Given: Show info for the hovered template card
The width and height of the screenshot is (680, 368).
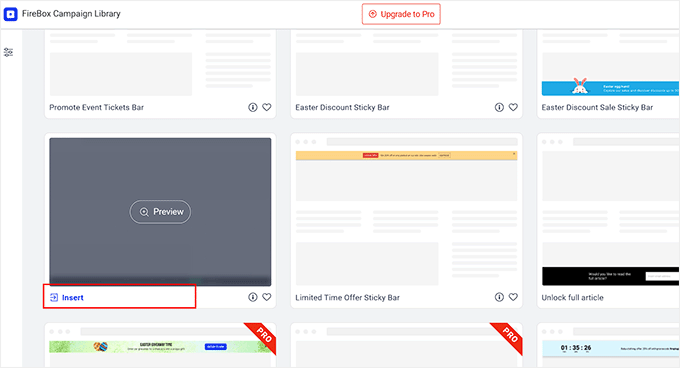Looking at the screenshot, I should [253, 297].
